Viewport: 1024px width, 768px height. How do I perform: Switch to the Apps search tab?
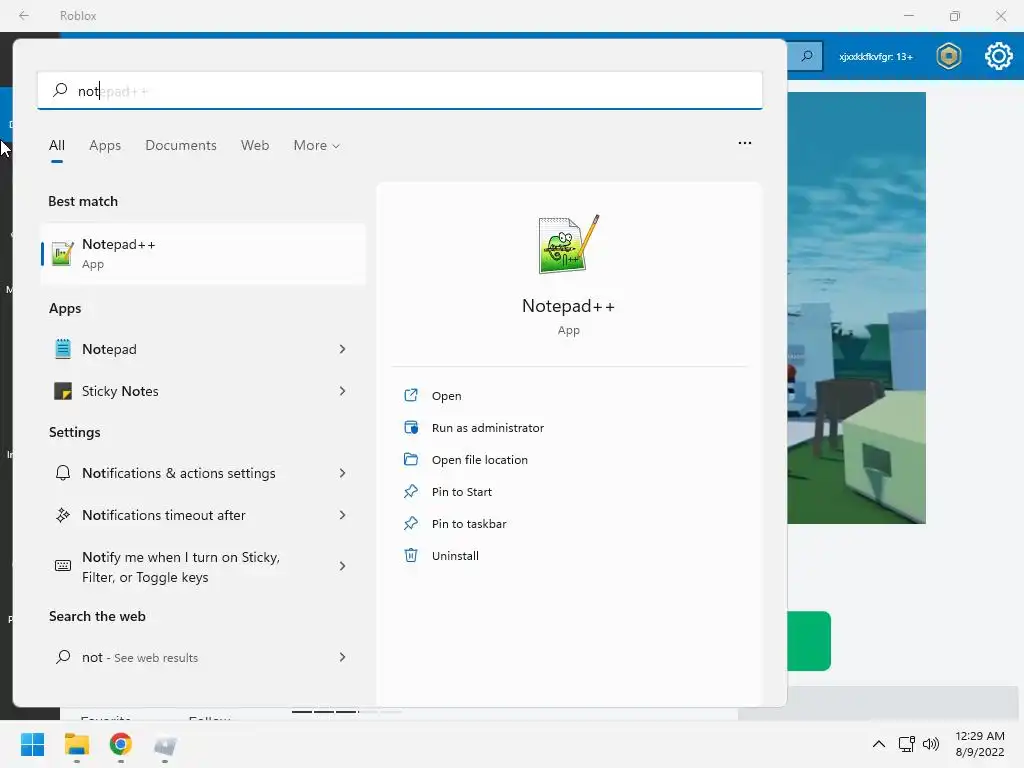pyautogui.click(x=105, y=145)
